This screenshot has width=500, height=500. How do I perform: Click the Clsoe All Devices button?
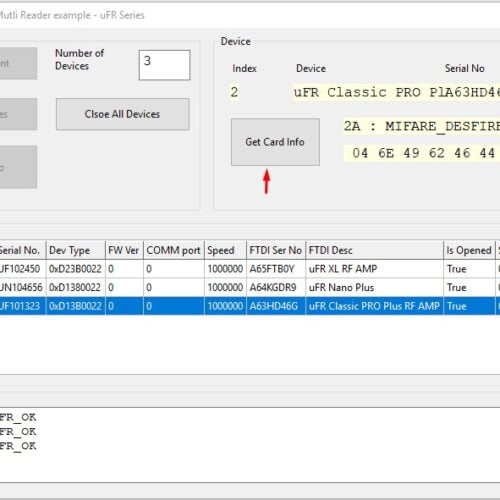123,114
